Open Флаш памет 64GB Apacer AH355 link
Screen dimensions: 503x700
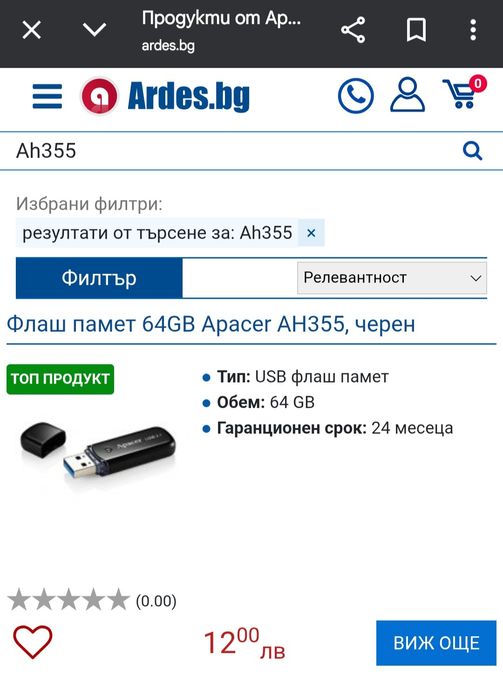pyautogui.click(x=211, y=324)
